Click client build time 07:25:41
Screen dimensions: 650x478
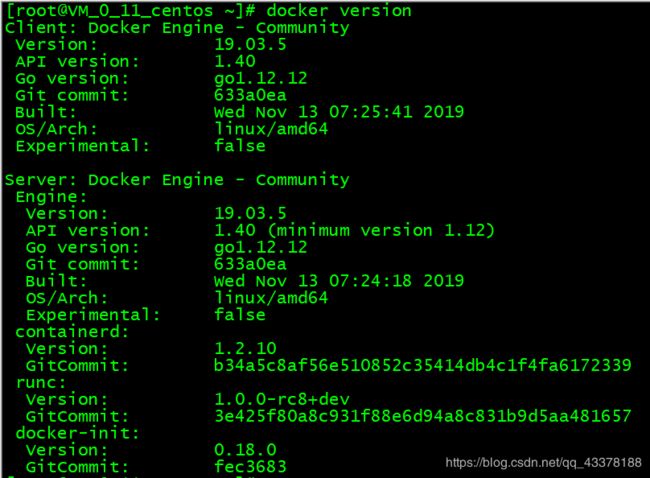[371, 112]
